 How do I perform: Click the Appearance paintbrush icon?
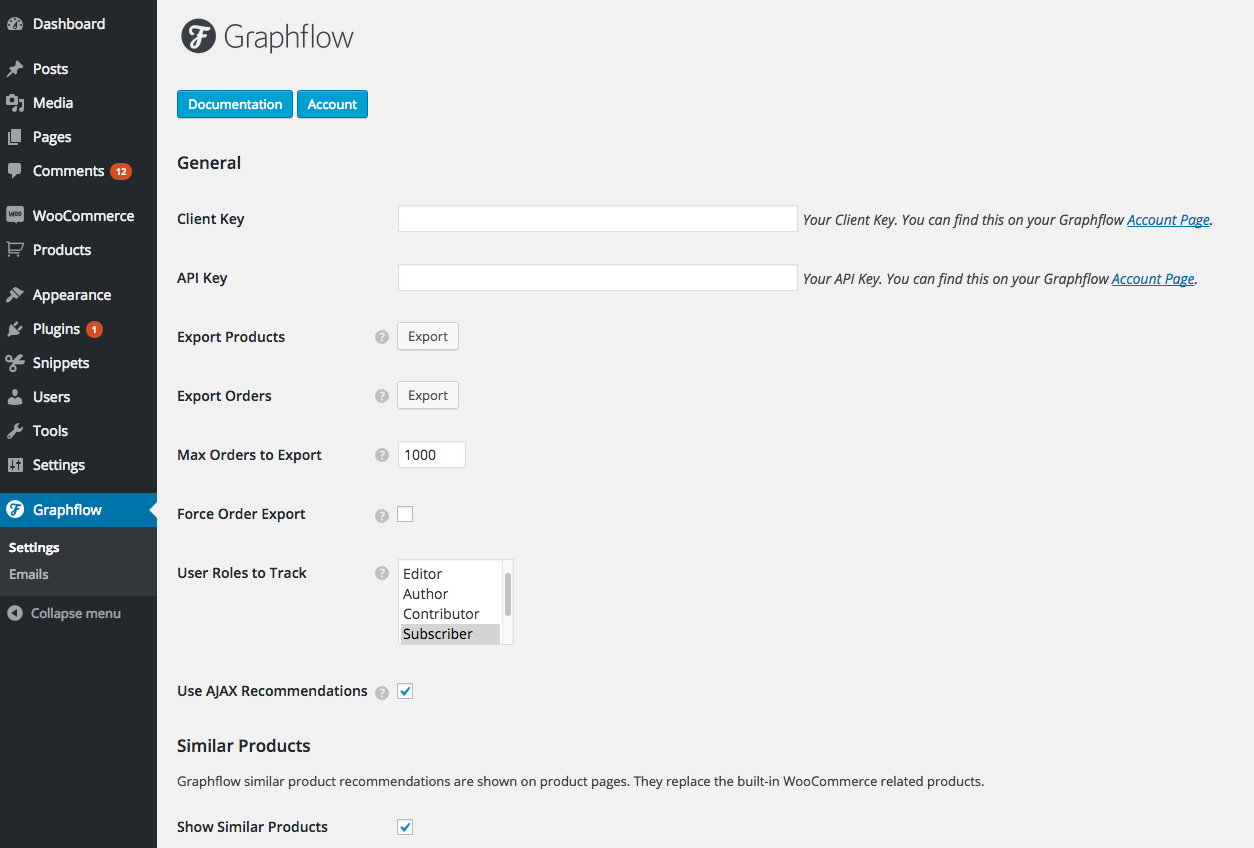tap(15, 295)
